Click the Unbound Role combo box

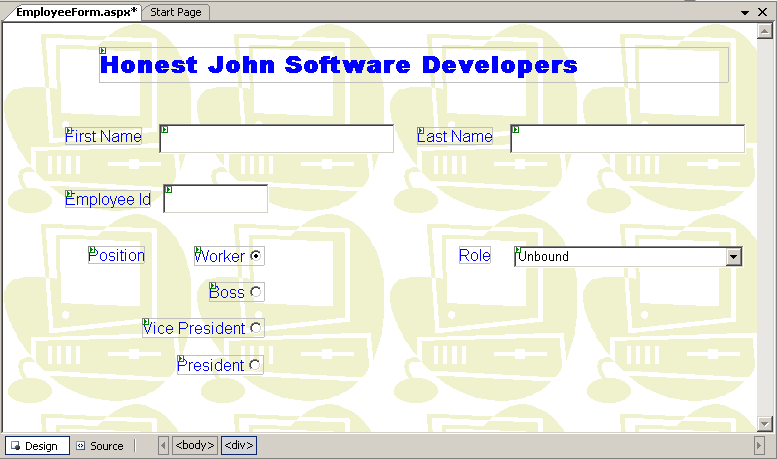[620, 257]
